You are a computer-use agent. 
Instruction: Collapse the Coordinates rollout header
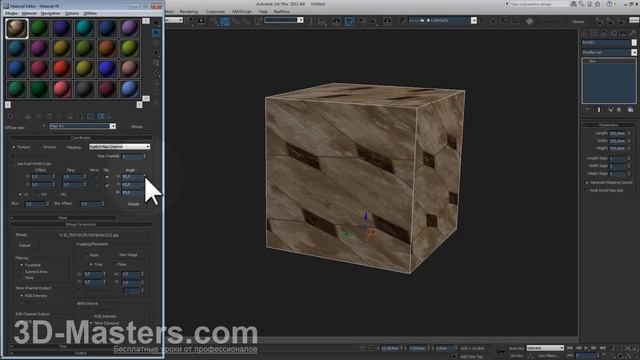[81, 138]
